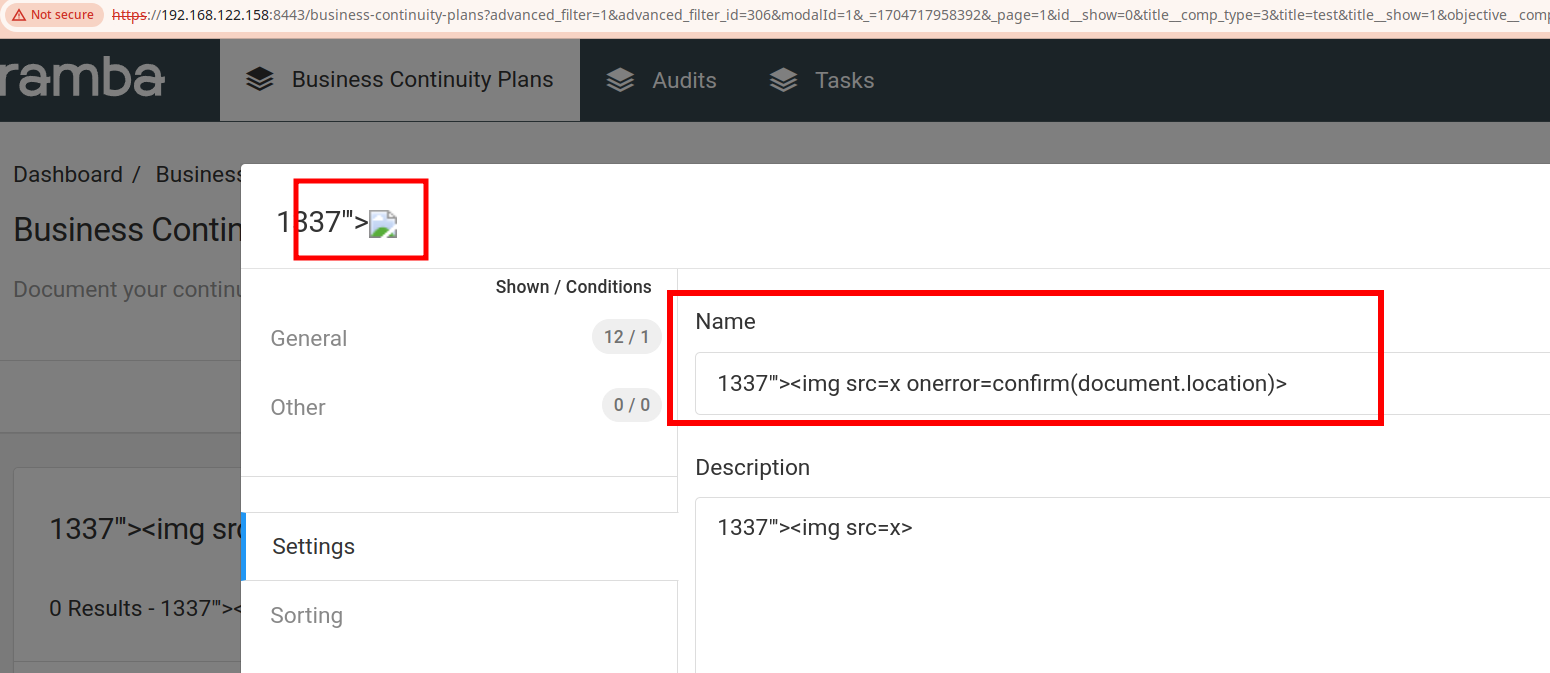Click the Tasks layers icon
Viewport: 1550px width, 673px height.
784,80
